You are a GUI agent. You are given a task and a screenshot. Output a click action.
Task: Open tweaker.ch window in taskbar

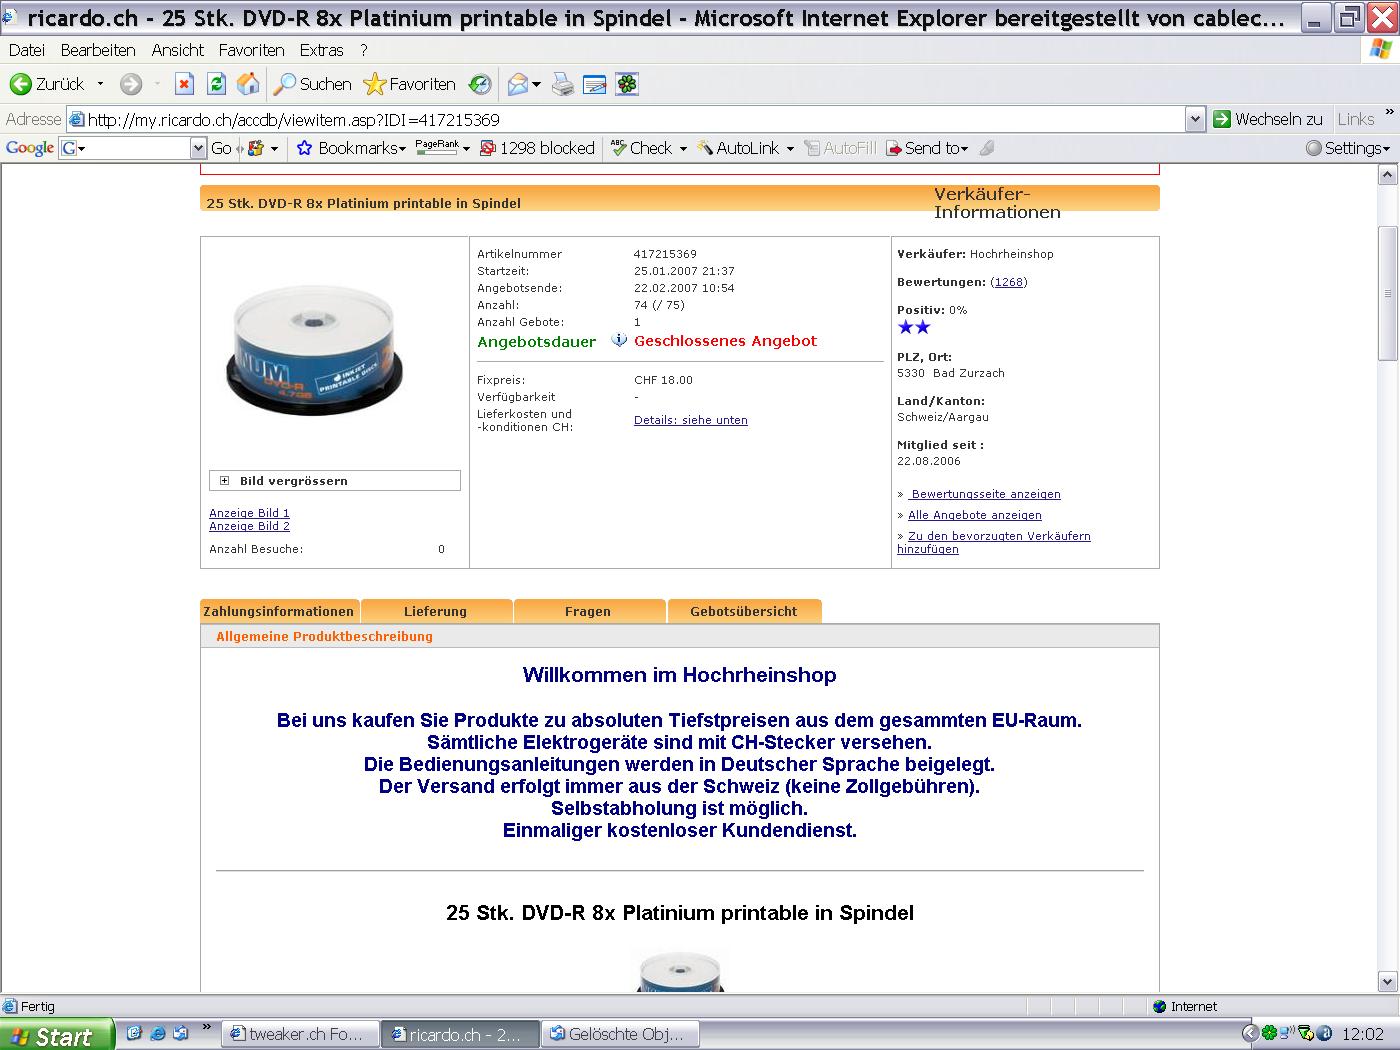click(x=301, y=1034)
